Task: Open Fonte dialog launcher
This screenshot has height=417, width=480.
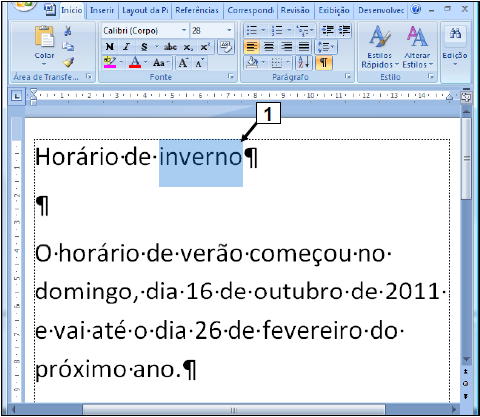Action: (x=231, y=77)
